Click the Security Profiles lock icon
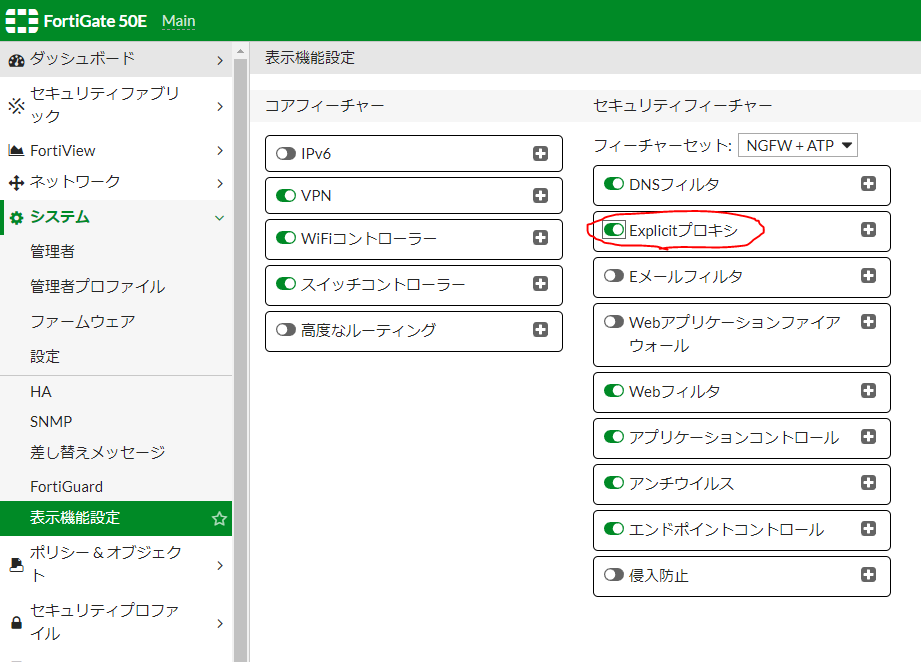The width and height of the screenshot is (921, 662). click(x=17, y=620)
